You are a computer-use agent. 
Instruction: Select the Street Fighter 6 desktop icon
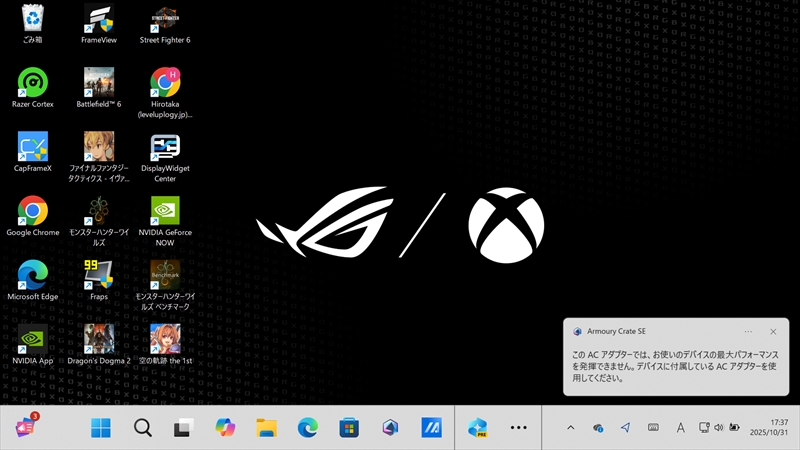tap(165, 19)
